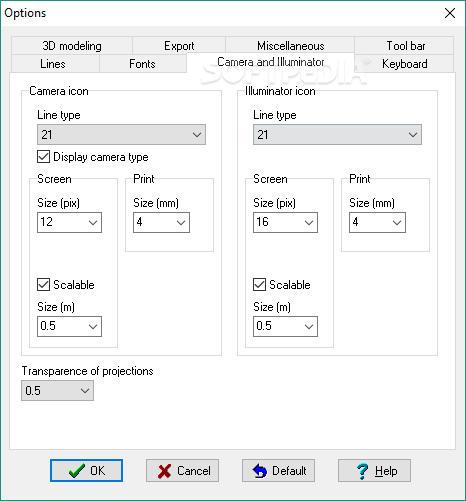Open the Keyboard tab
Image resolution: width=466 pixels, height=501 pixels.
click(x=405, y=64)
